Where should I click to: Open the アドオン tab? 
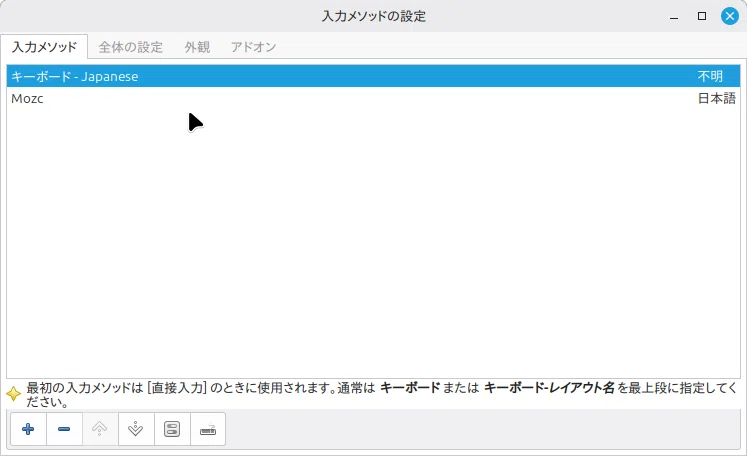253,47
